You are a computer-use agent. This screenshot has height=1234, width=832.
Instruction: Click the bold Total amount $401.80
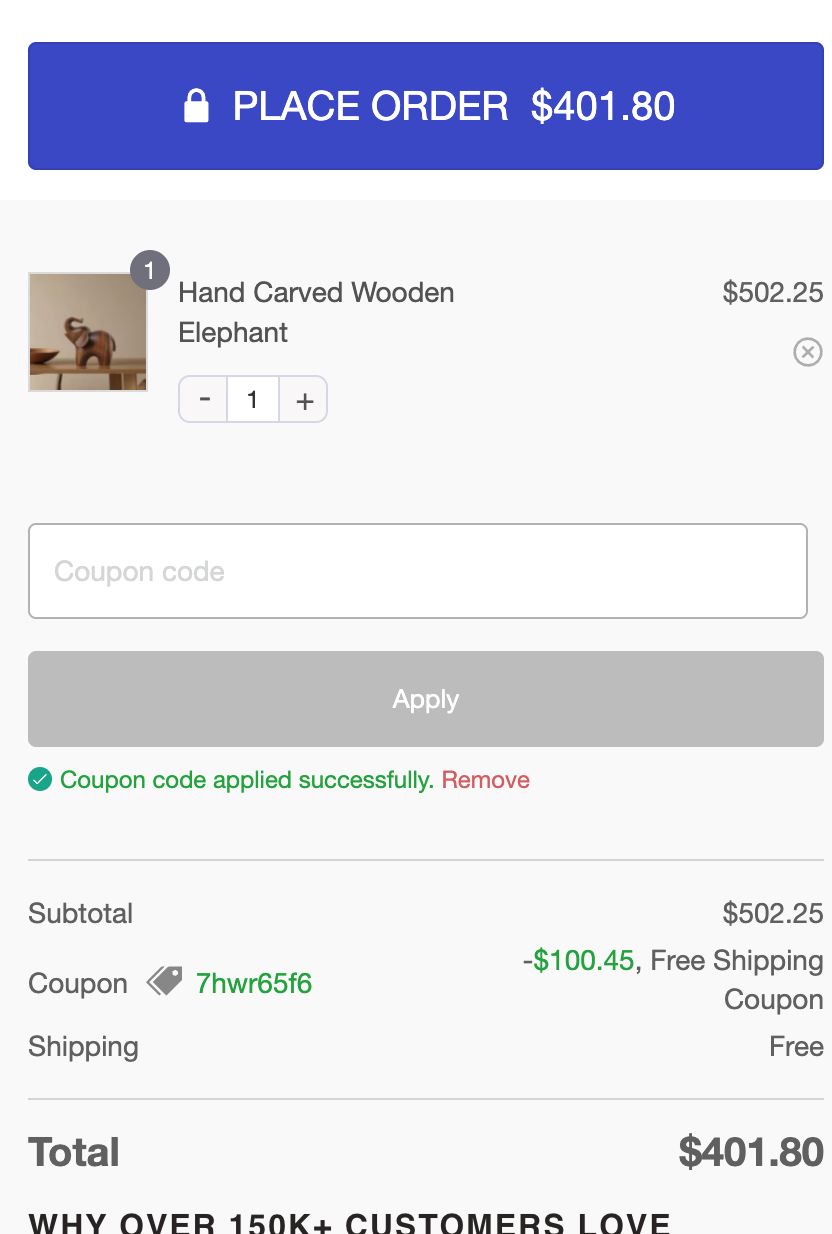click(x=750, y=1152)
